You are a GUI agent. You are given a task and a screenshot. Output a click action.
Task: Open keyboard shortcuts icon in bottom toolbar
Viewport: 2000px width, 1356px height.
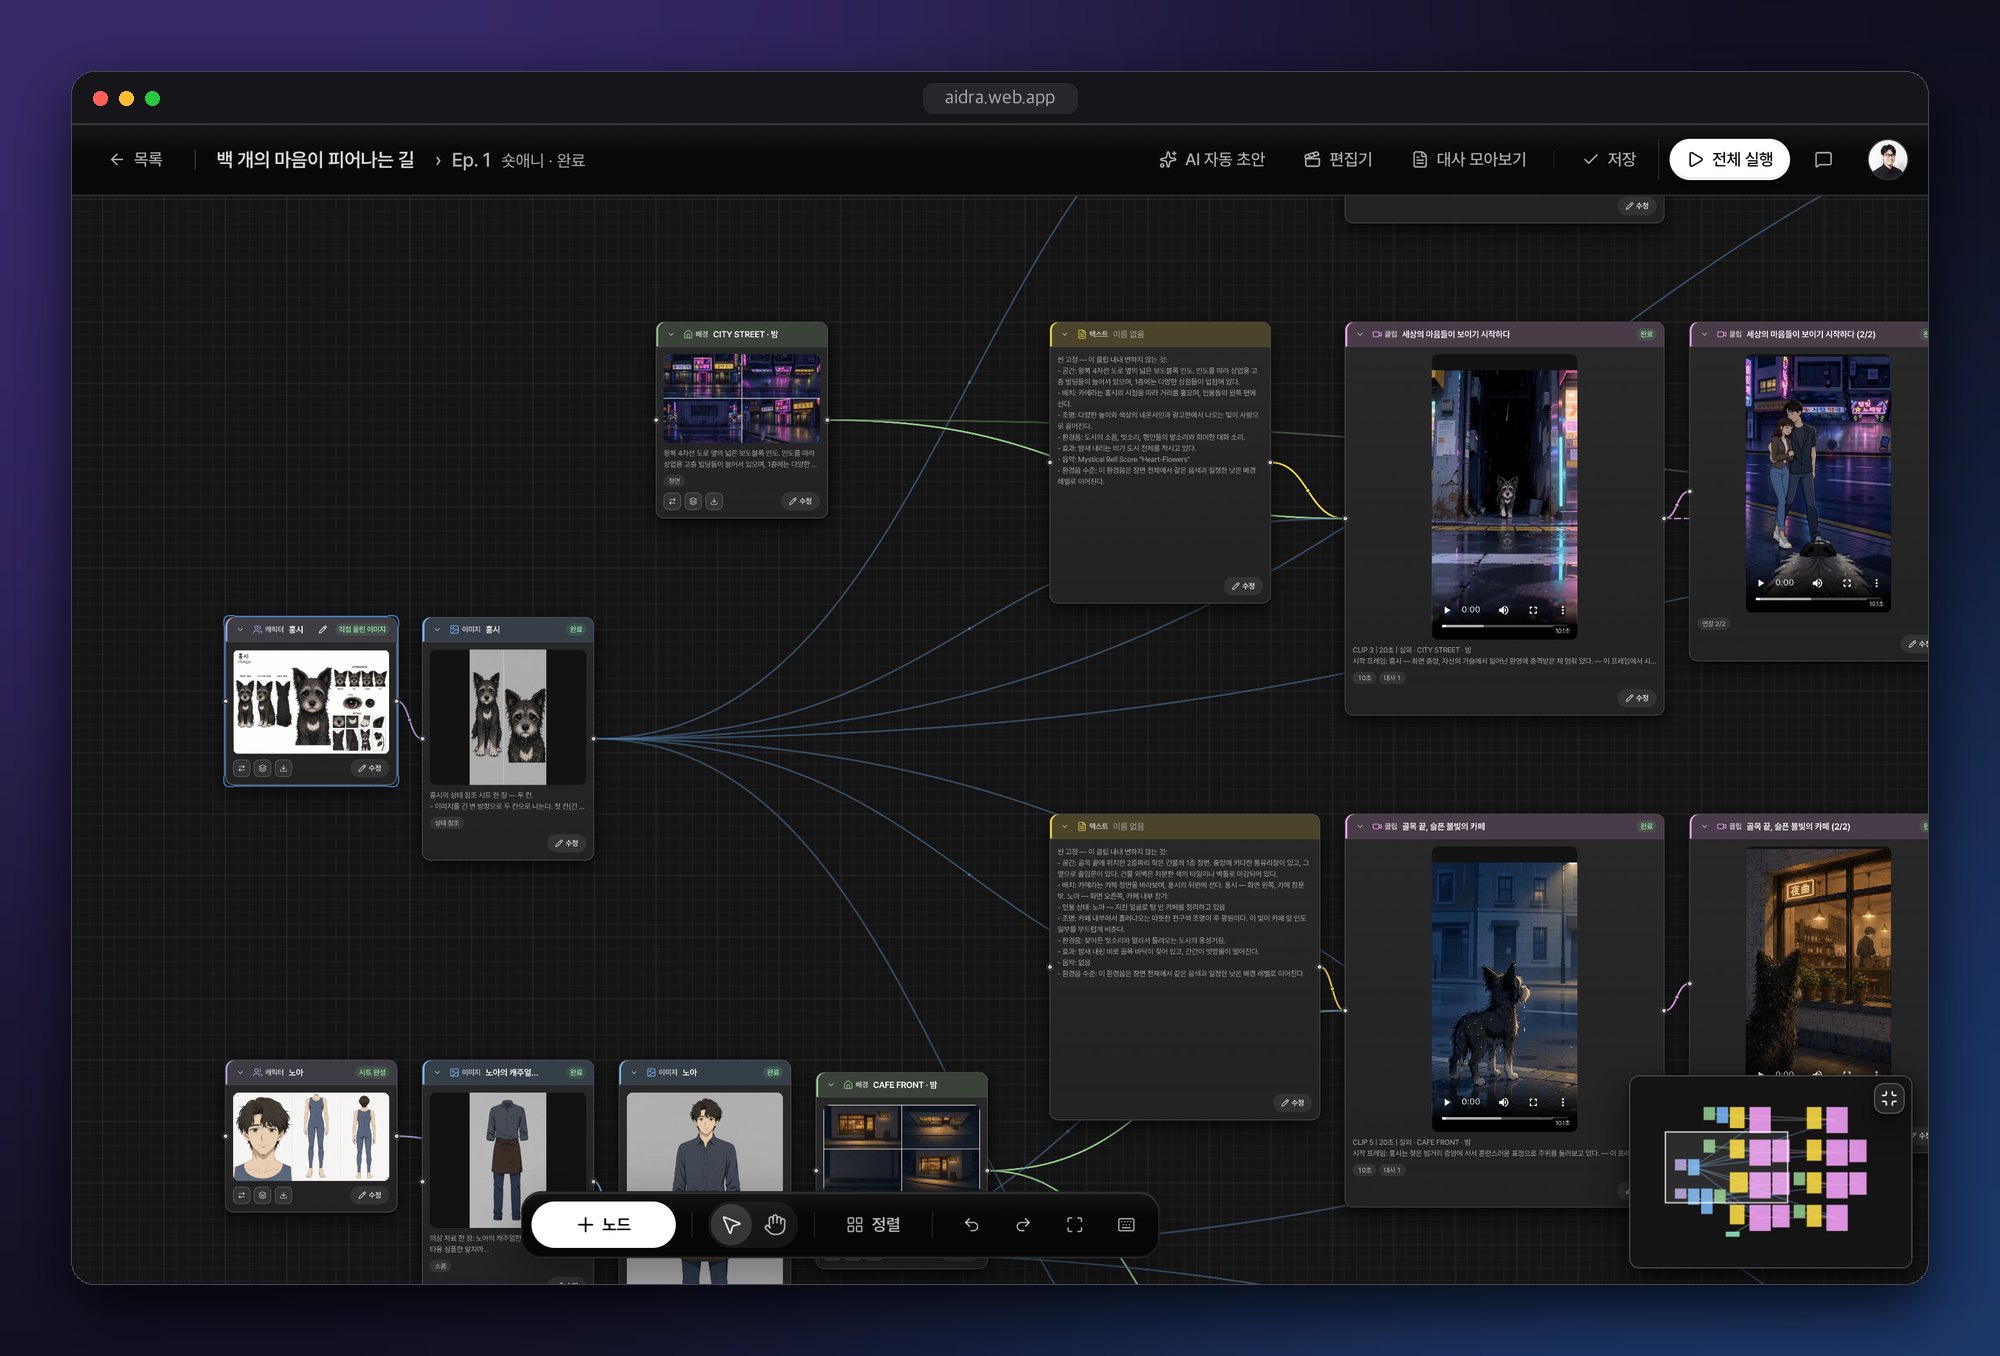(1126, 1225)
